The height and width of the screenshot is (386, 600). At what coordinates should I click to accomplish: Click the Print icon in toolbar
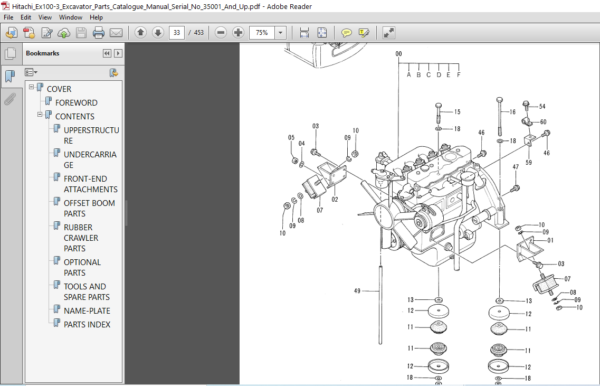click(98, 33)
